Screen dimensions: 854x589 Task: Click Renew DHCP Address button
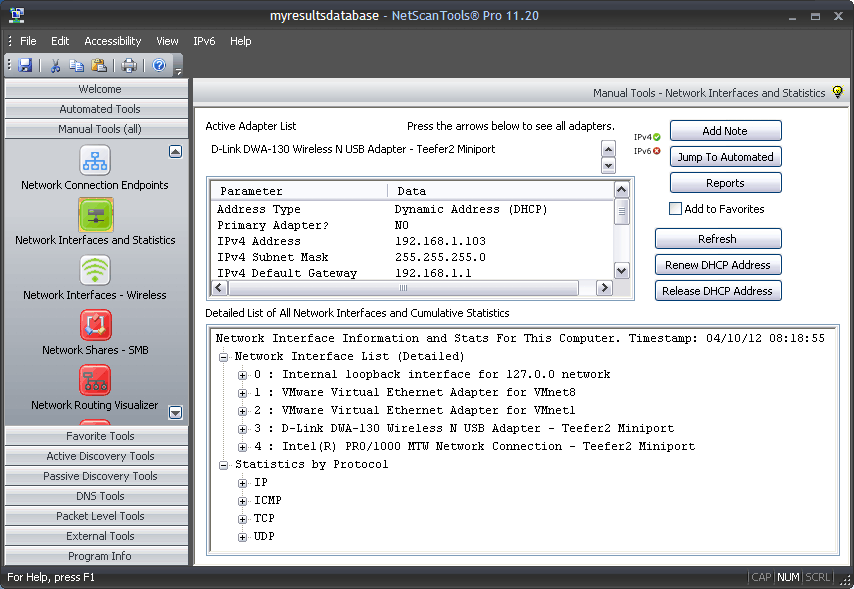tap(718, 265)
